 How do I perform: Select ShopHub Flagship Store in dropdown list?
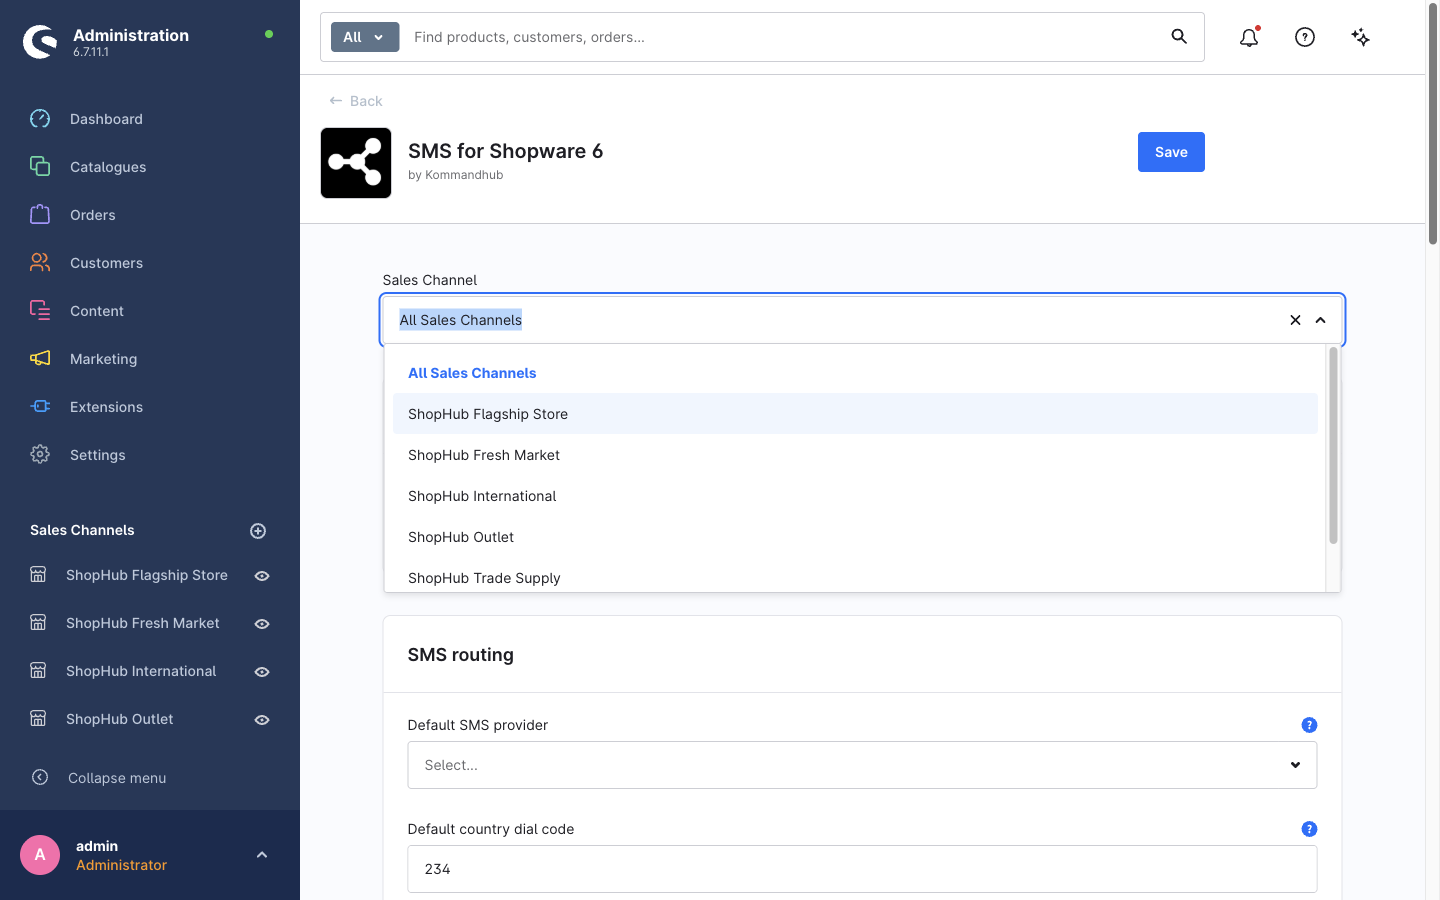coord(855,414)
